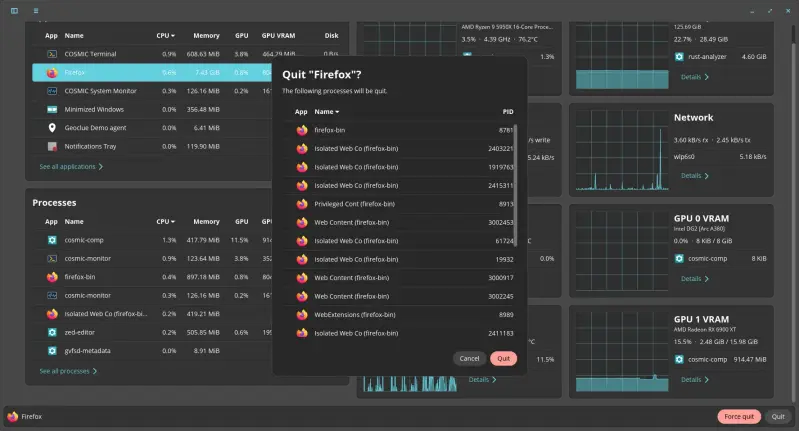Cancel the Quit Firefox dialog
The width and height of the screenshot is (799, 431).
469,359
